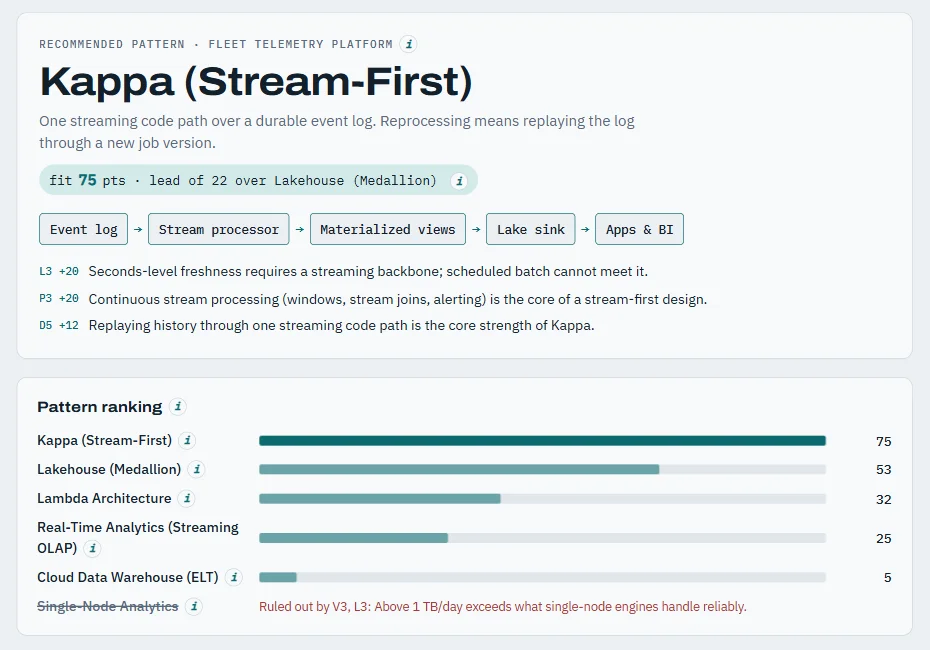The height and width of the screenshot is (650, 930).
Task: Select the Event log pipeline box
Action: pyautogui.click(x=84, y=229)
